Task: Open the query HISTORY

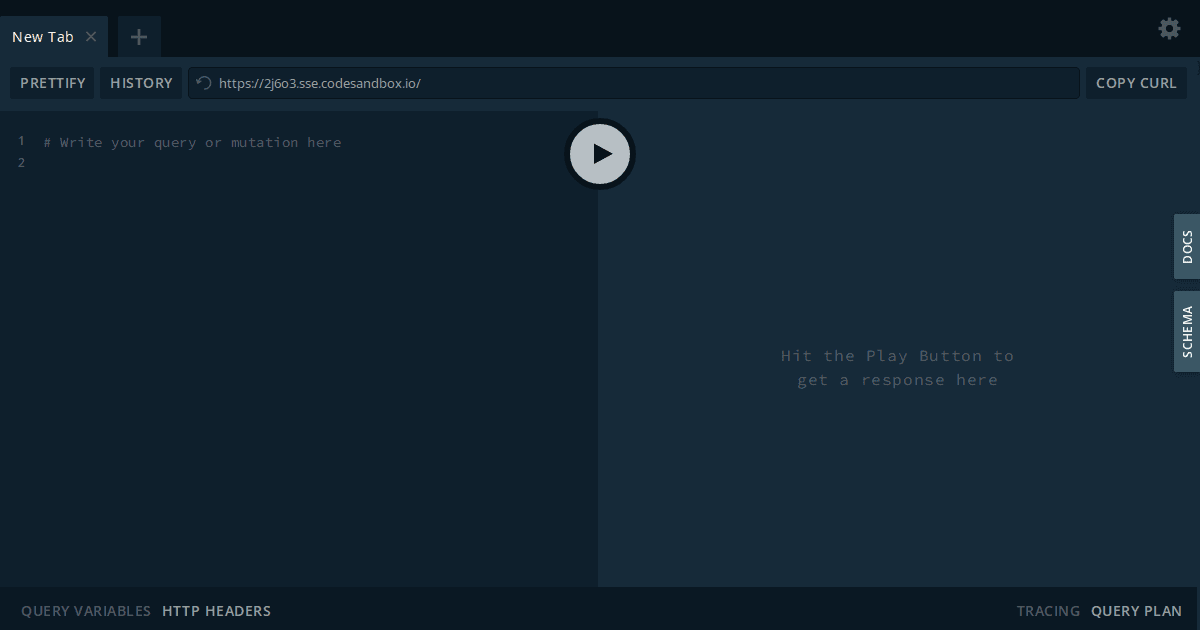Action: click(141, 83)
